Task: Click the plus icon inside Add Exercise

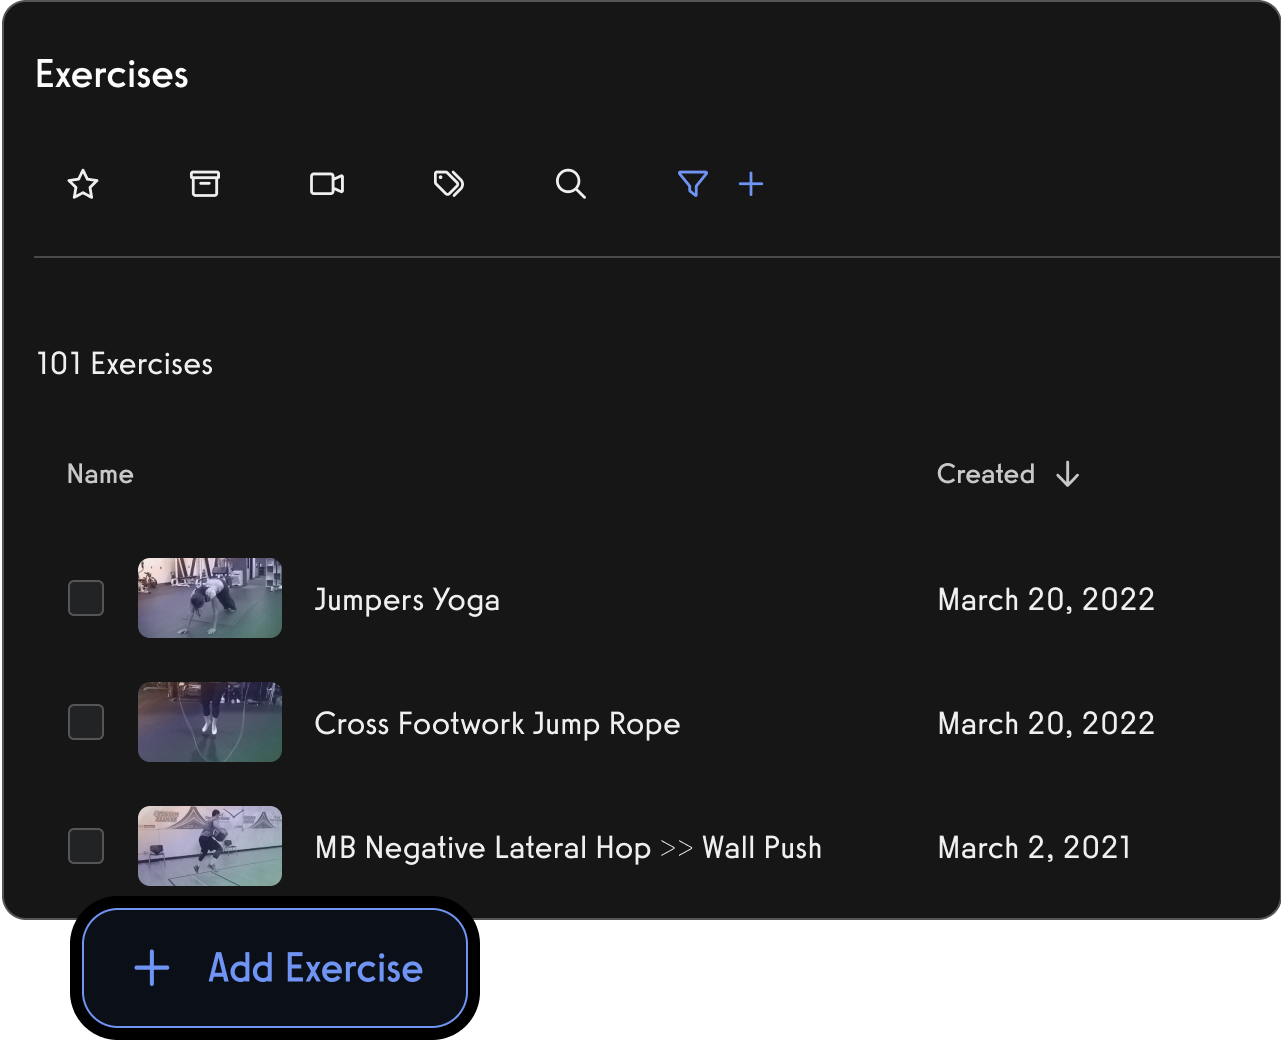Action: click(150, 968)
